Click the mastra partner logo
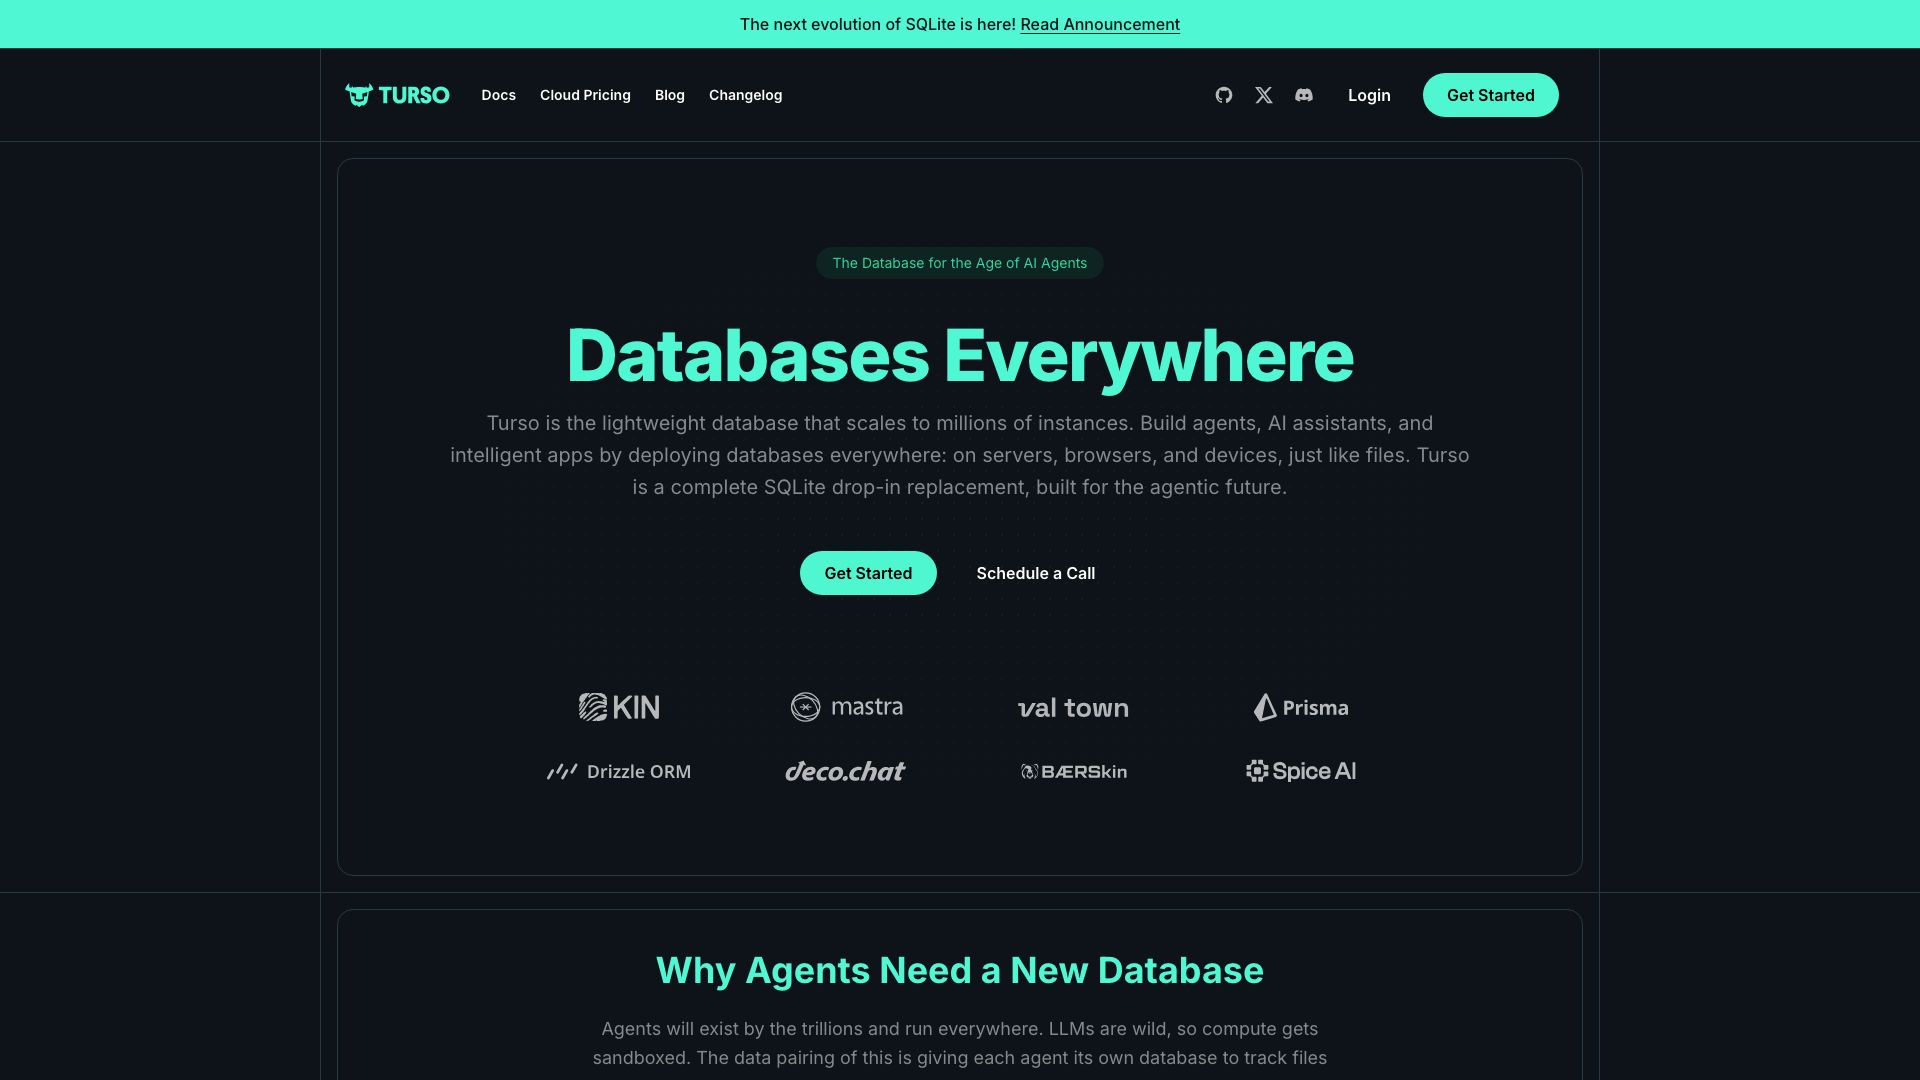1920x1080 pixels. pos(846,707)
